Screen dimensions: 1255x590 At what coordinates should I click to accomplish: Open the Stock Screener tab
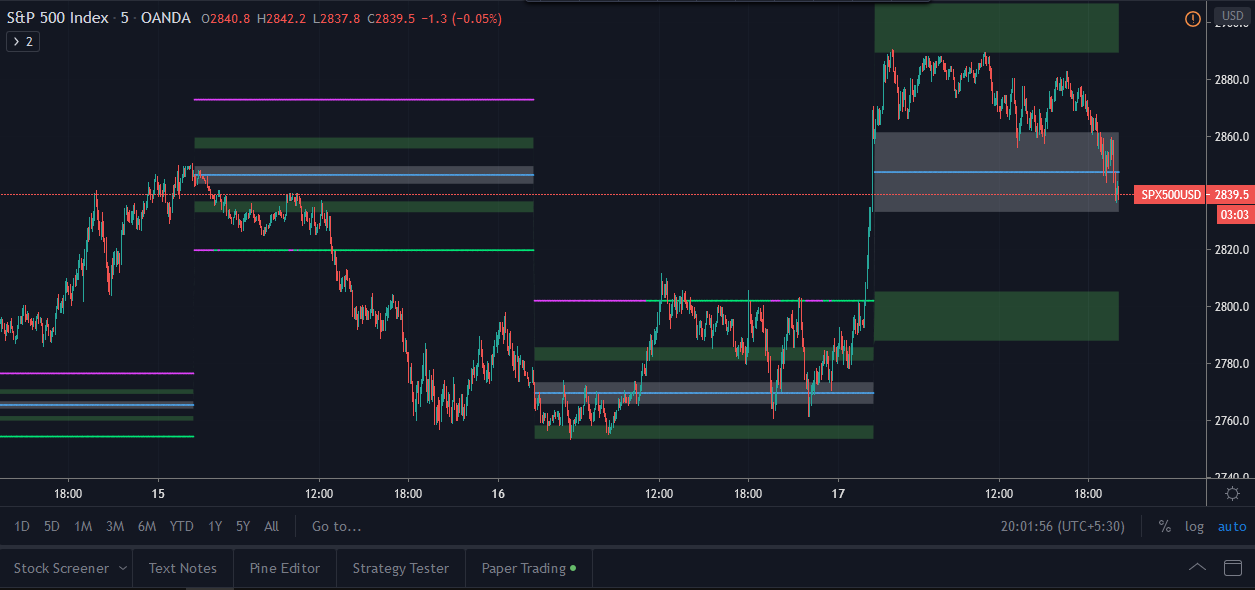coord(61,568)
